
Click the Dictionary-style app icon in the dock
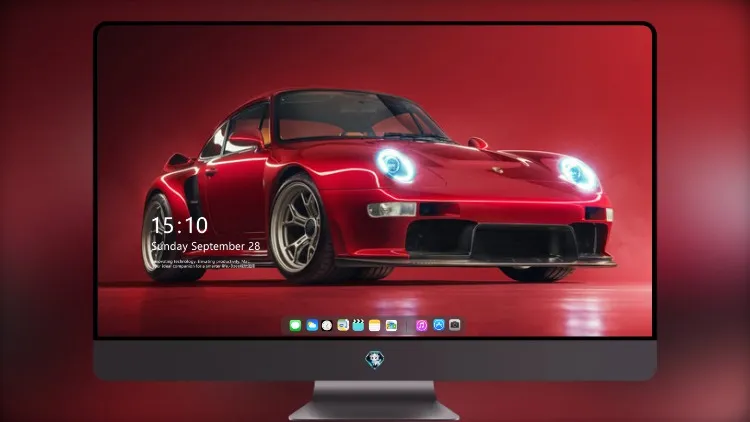coord(343,325)
